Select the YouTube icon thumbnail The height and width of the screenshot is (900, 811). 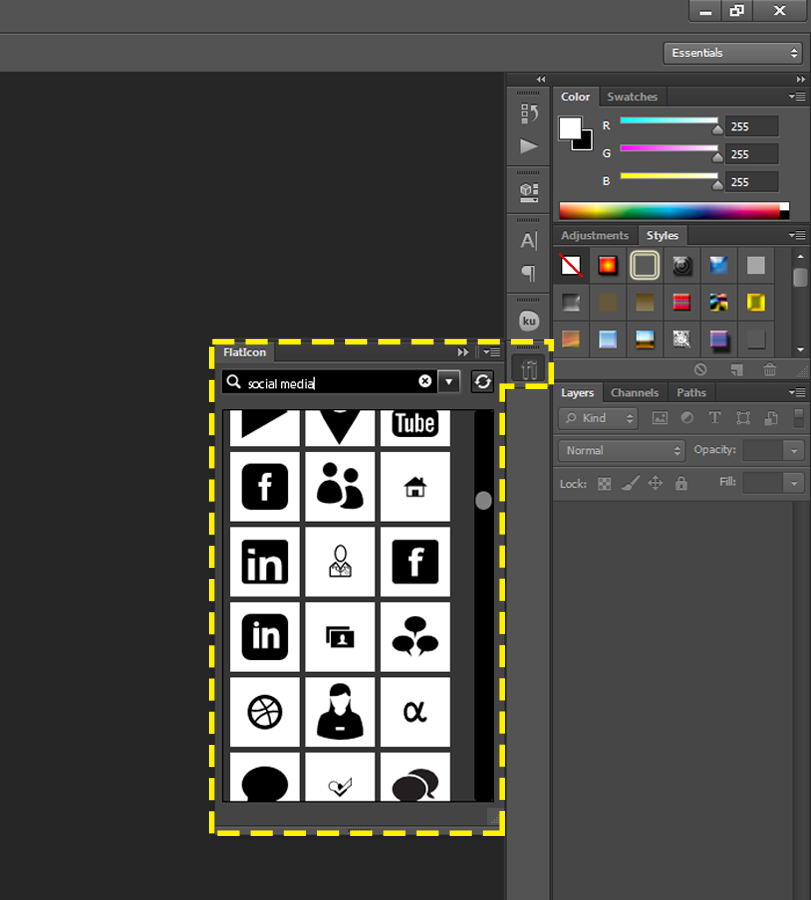[x=414, y=424]
